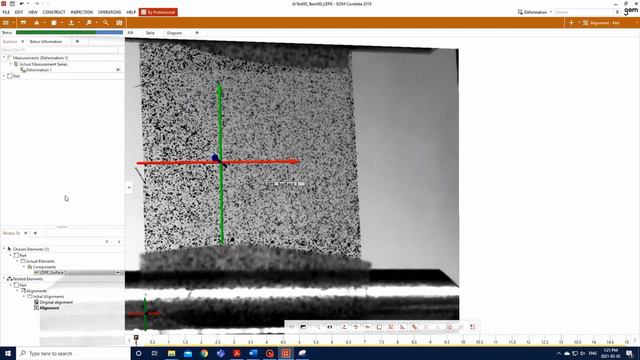Image resolution: width=640 pixels, height=360 pixels.
Task: Open the FILE menu
Action: [x=6, y=12]
